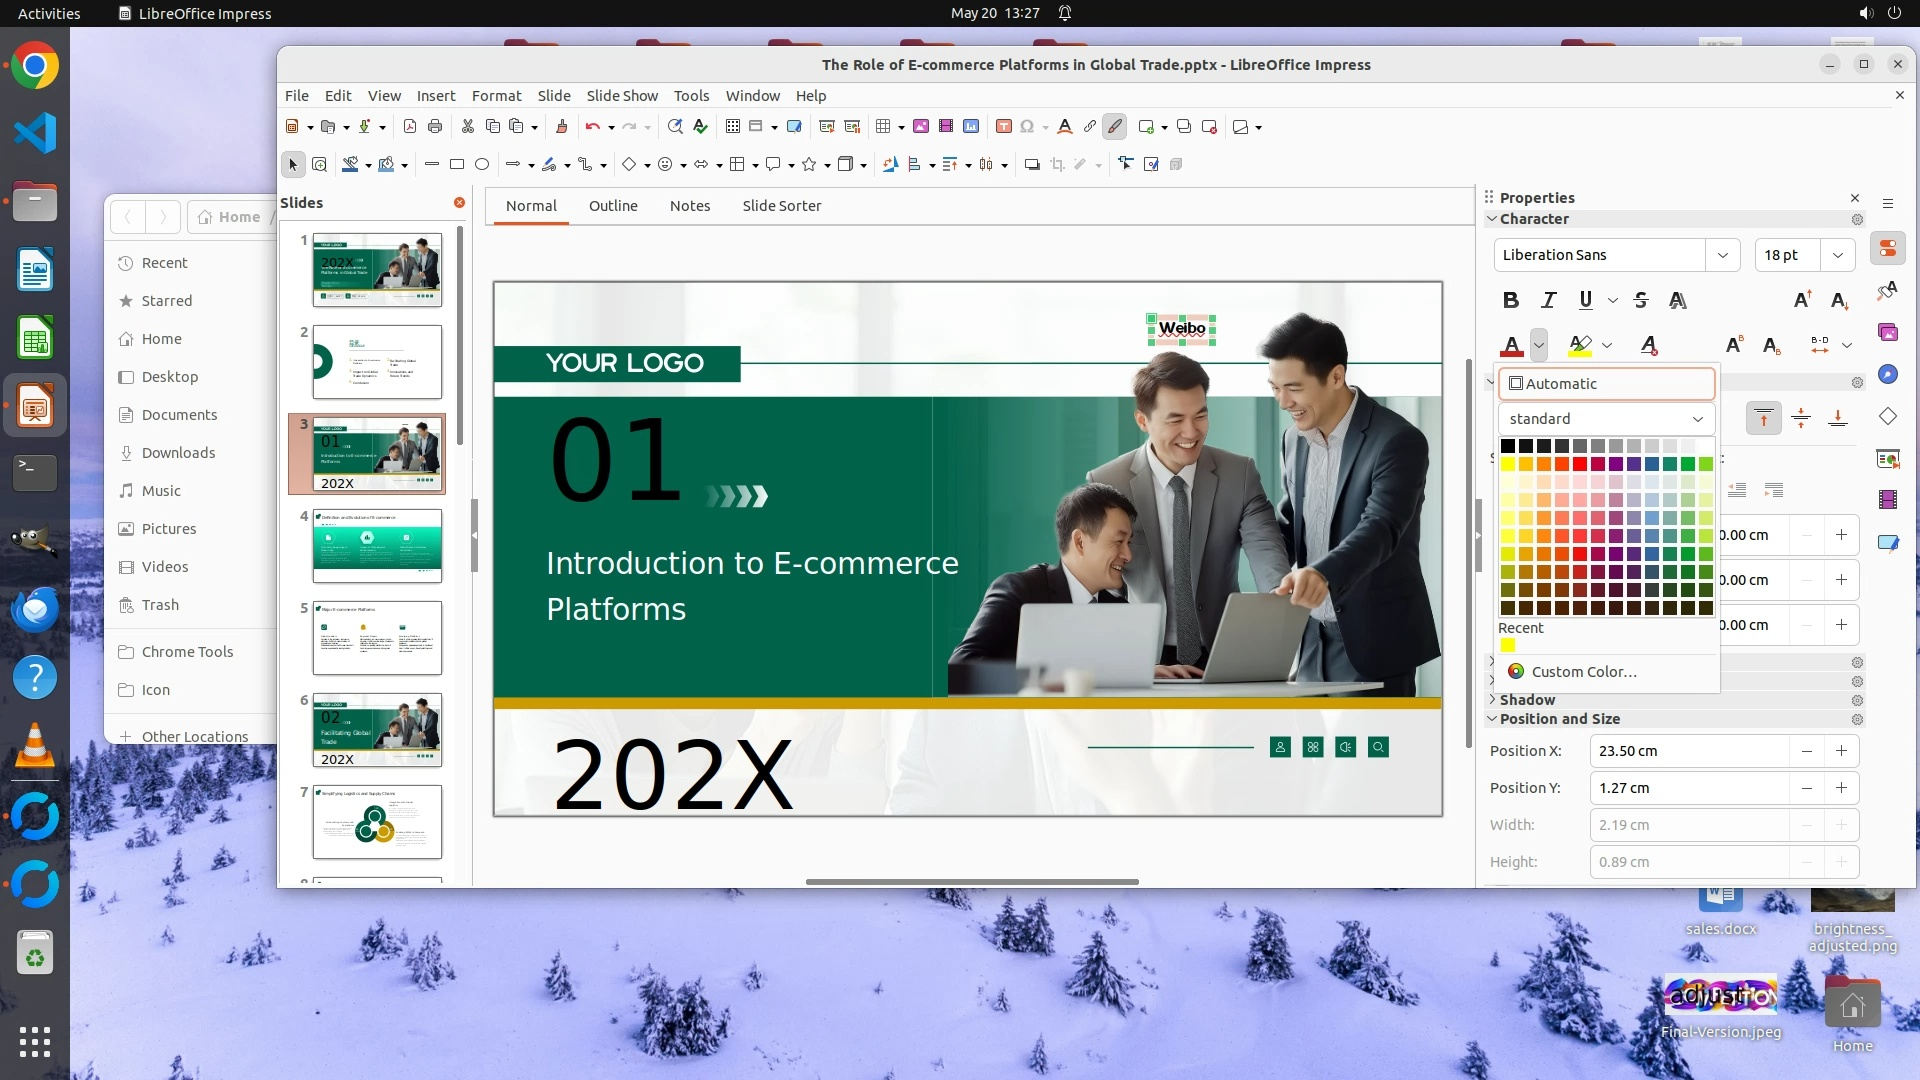
Task: Open the Gallery sidebar deck icon
Action: coord(1888,332)
